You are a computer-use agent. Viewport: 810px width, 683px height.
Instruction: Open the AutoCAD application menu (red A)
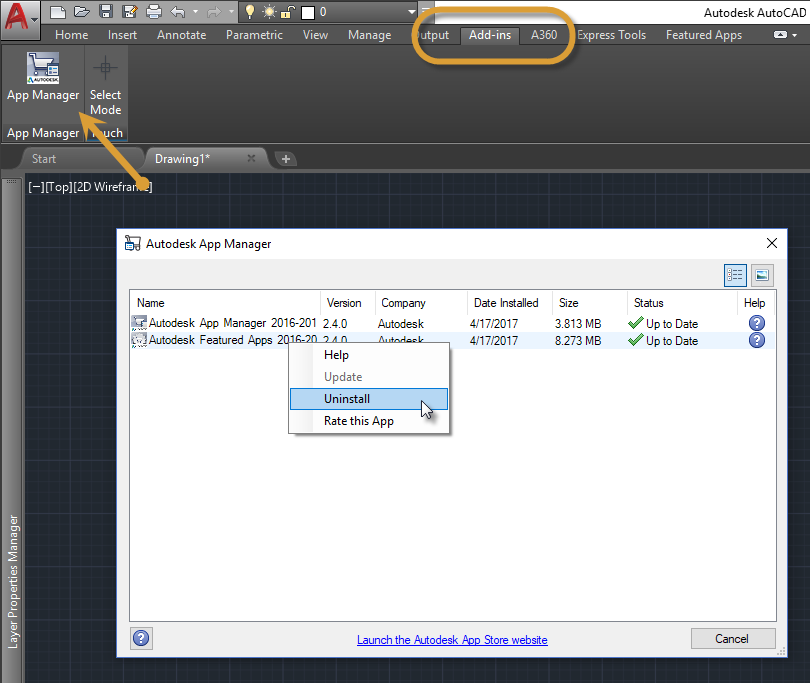pyautogui.click(x=20, y=18)
